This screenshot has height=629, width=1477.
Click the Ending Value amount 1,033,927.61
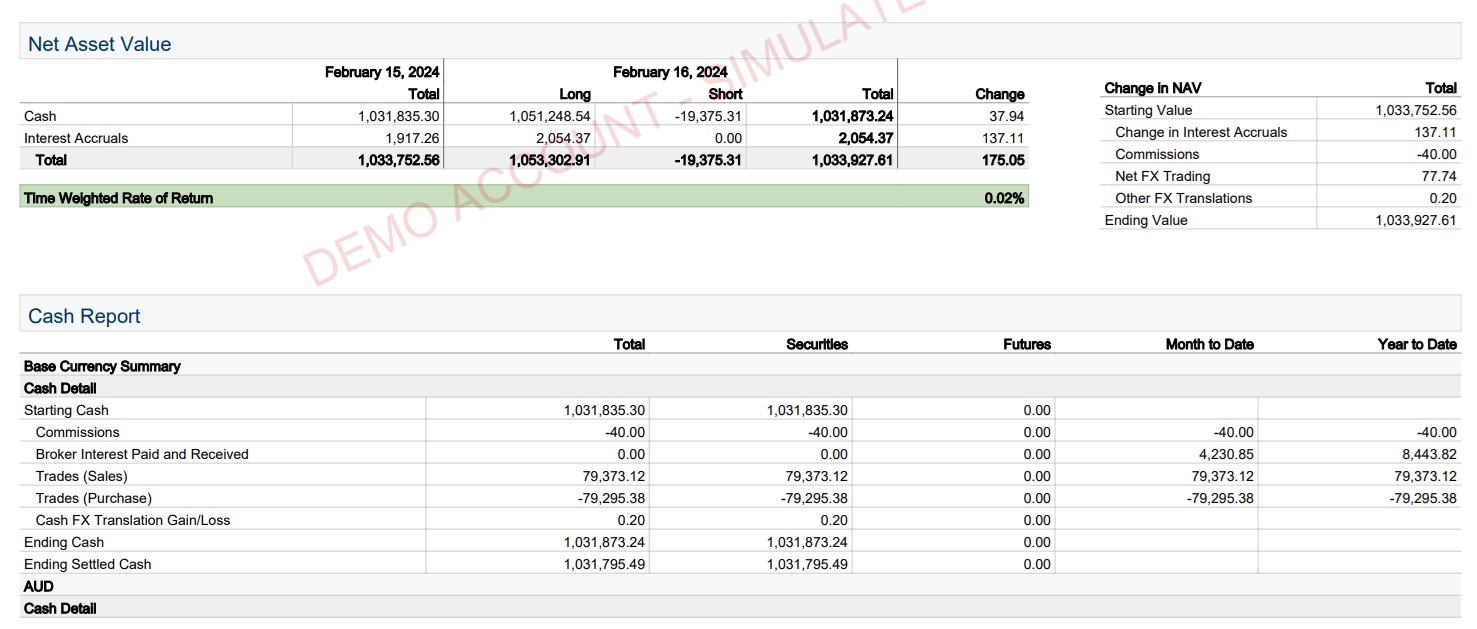1416,220
